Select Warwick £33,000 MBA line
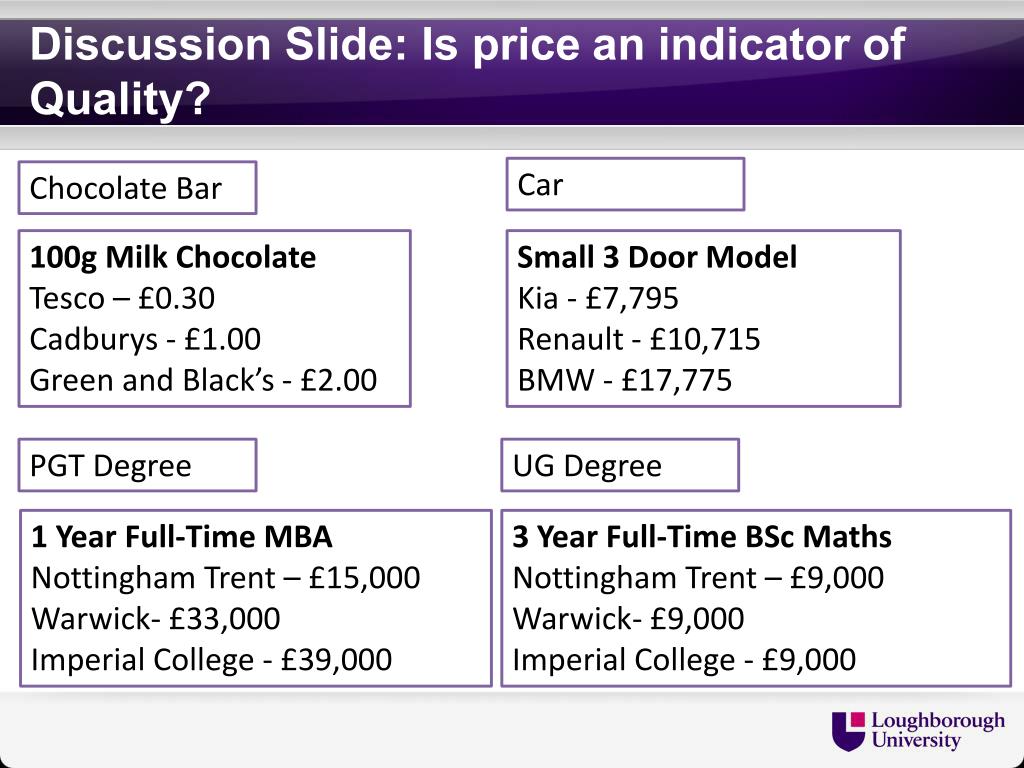The image size is (1024, 768). point(155,618)
